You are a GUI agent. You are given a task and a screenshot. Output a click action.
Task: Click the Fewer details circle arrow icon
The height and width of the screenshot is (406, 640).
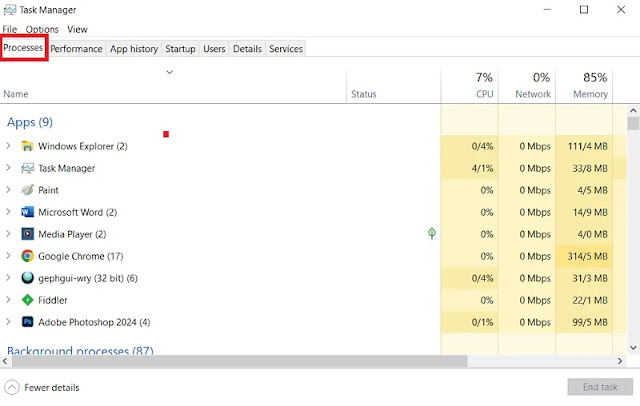(12, 387)
